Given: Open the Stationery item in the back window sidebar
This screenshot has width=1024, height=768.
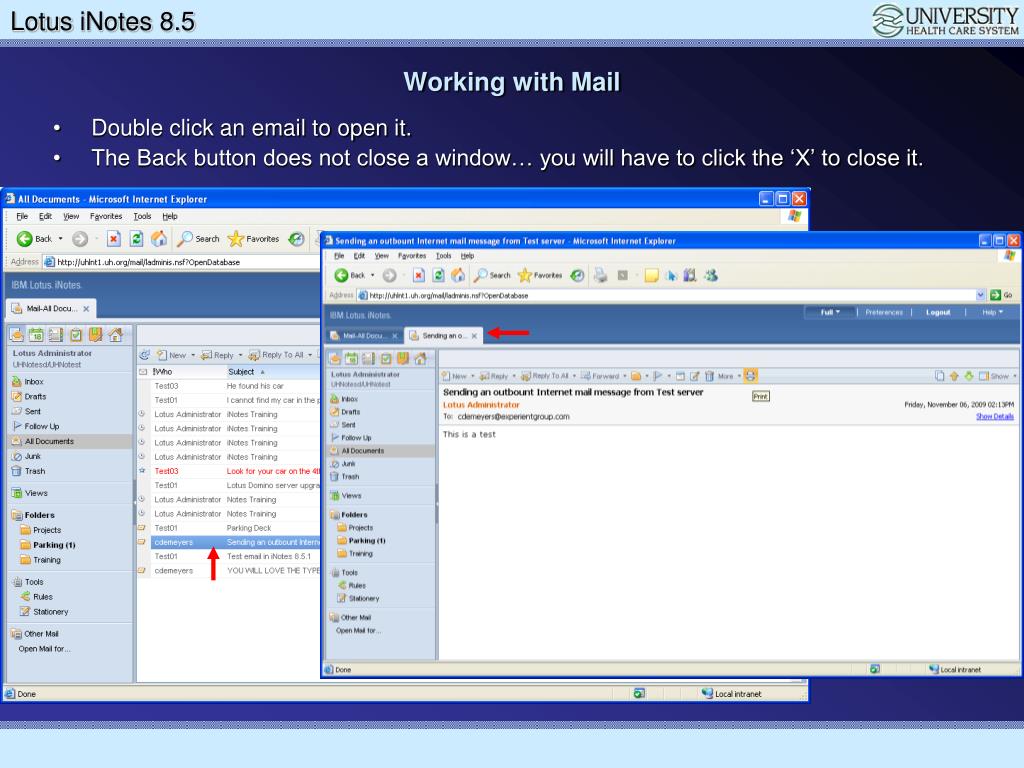Looking at the screenshot, I should (44, 612).
